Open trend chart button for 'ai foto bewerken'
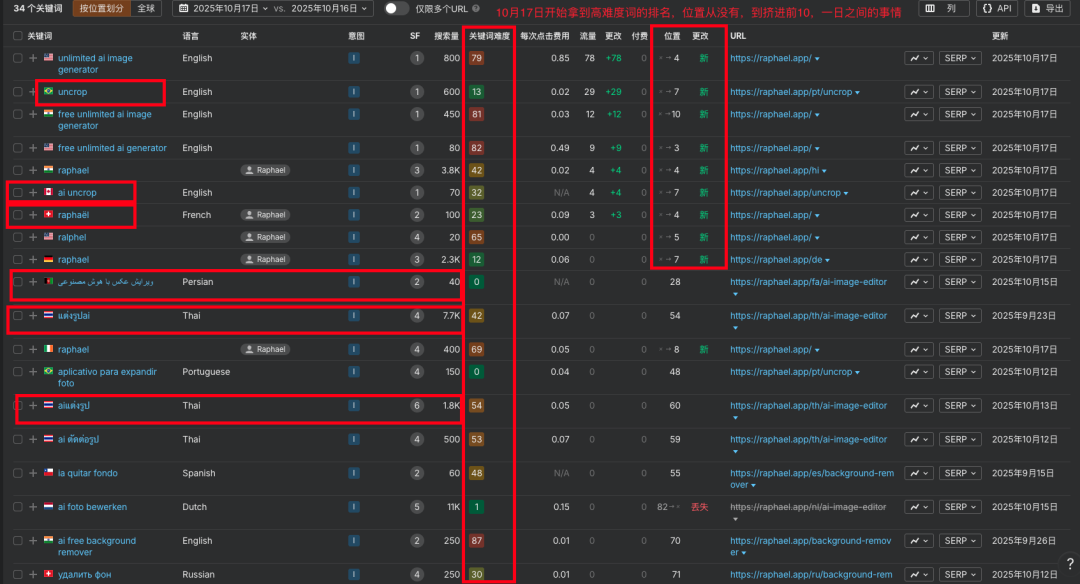1080x584 pixels. click(919, 507)
